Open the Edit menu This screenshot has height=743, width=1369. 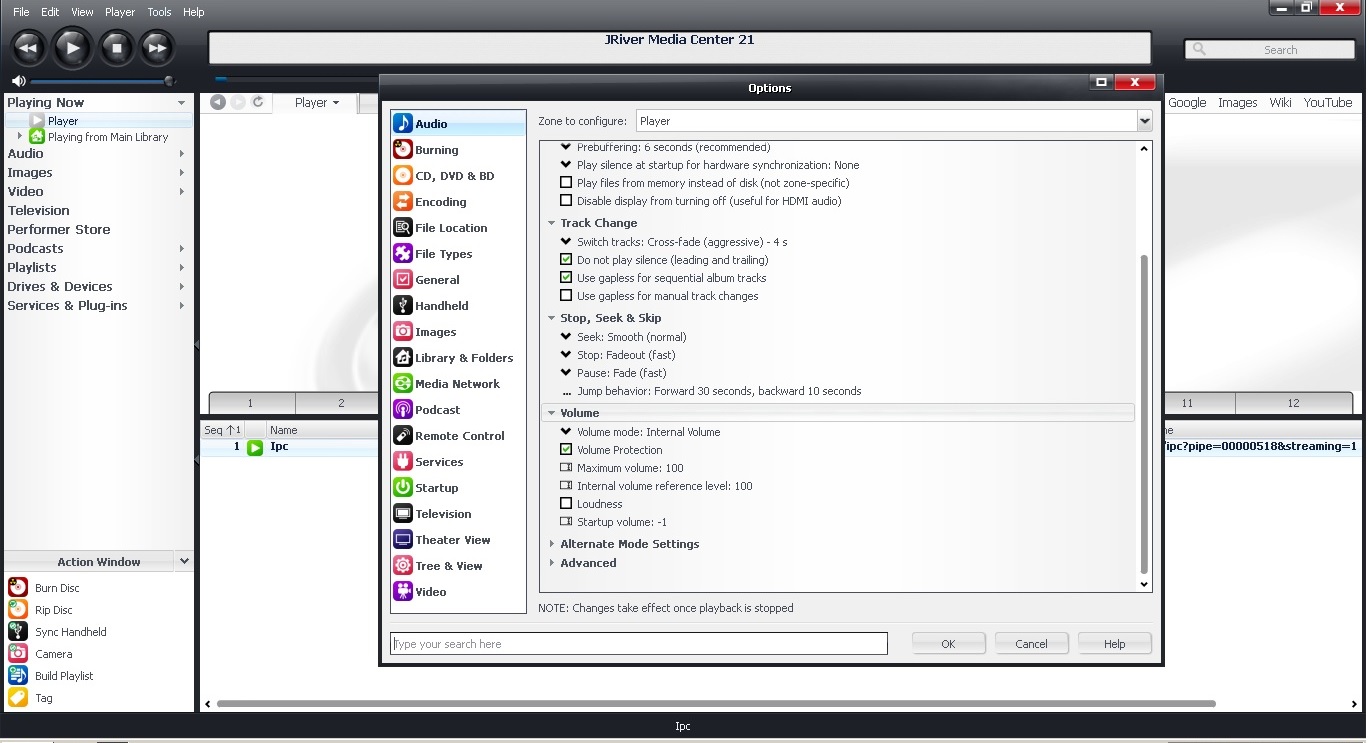click(50, 12)
